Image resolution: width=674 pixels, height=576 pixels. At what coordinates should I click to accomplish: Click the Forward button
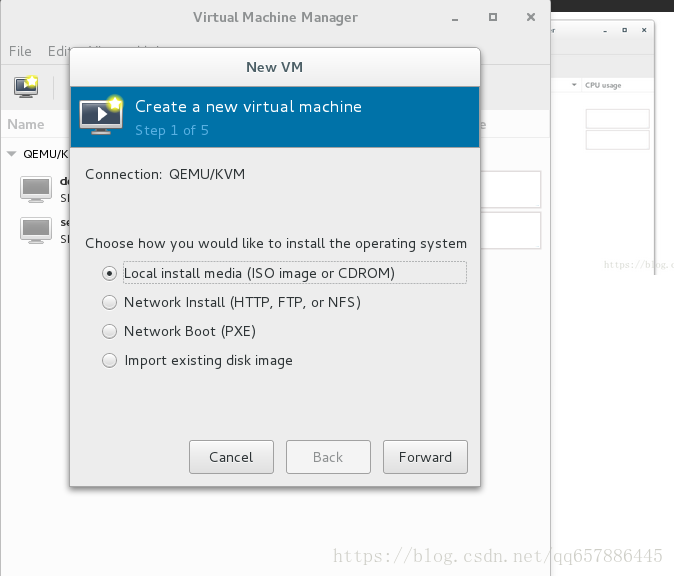[425, 457]
